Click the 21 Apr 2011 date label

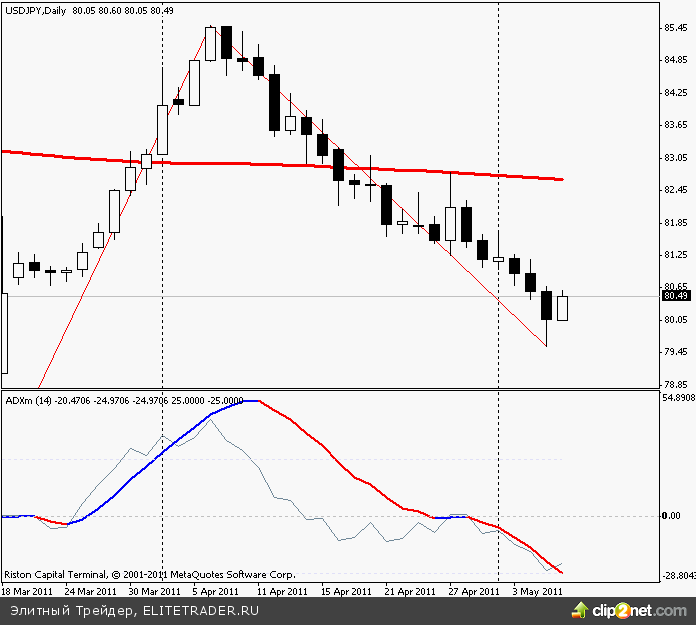(409, 591)
